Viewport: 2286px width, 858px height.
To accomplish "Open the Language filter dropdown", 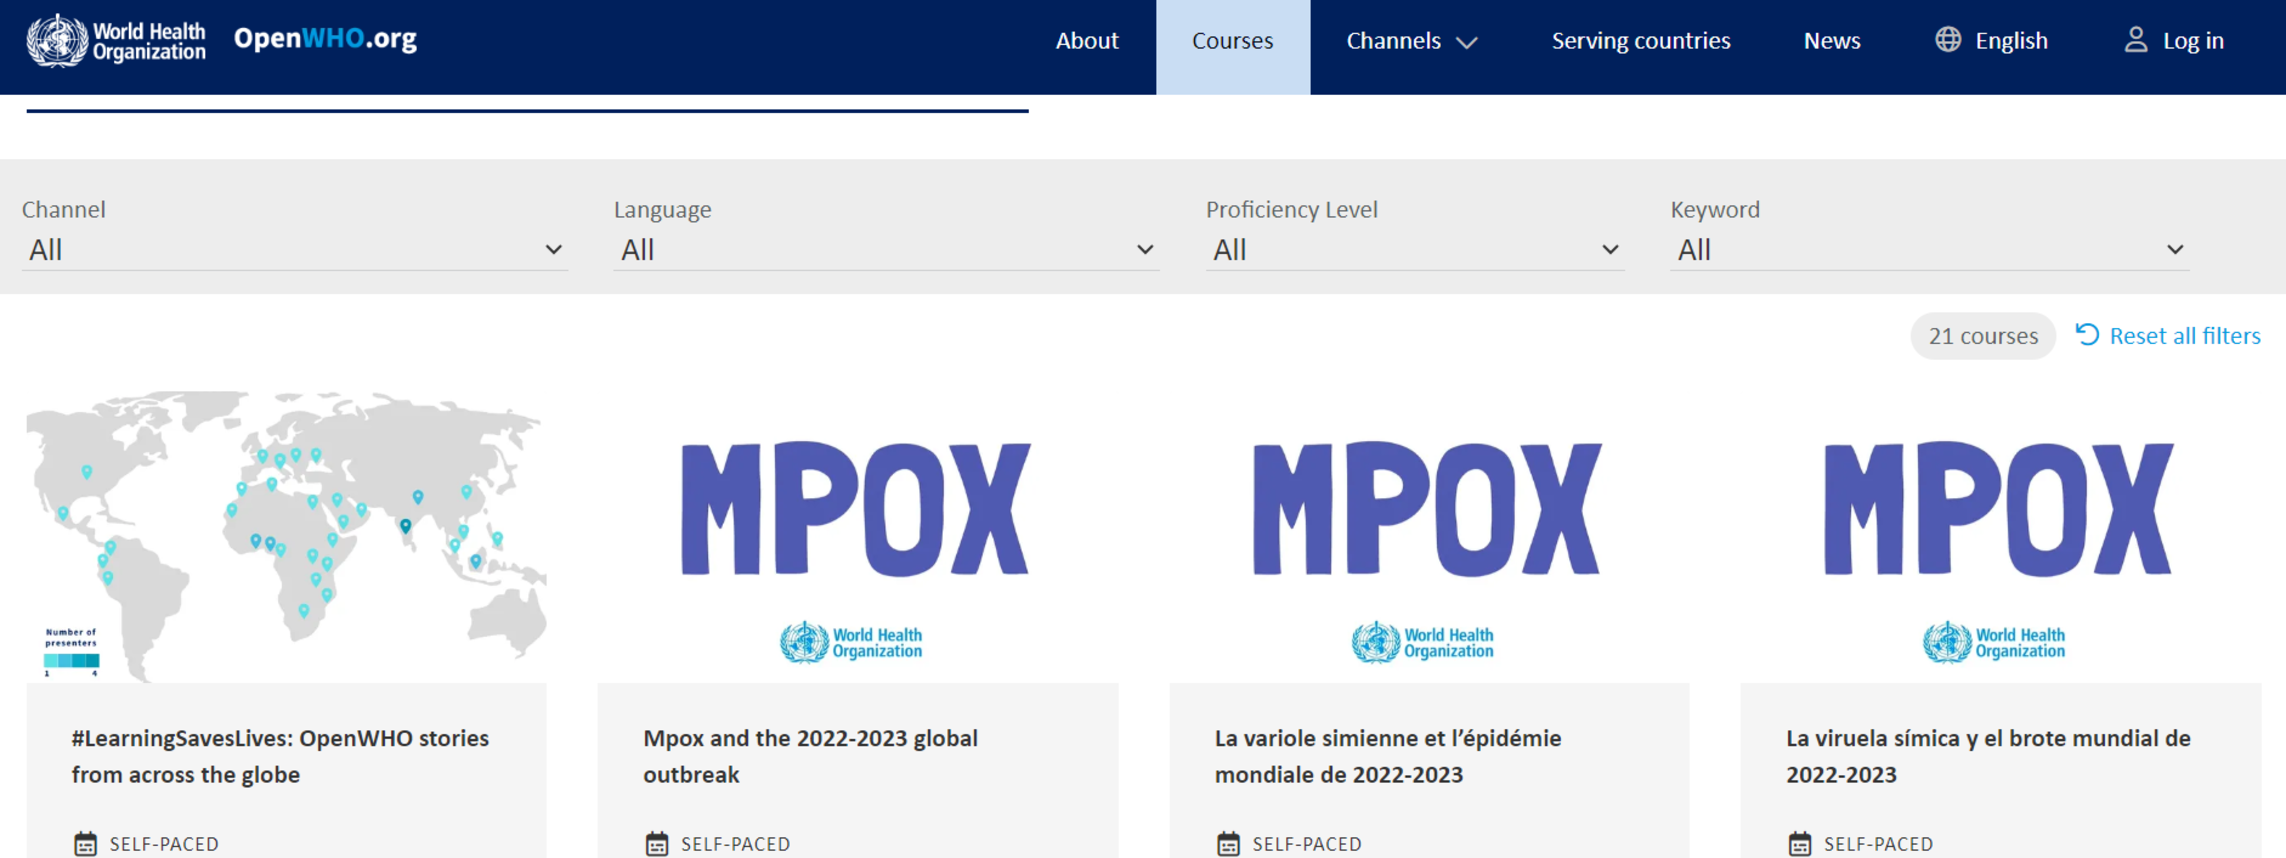I will click(x=885, y=250).
